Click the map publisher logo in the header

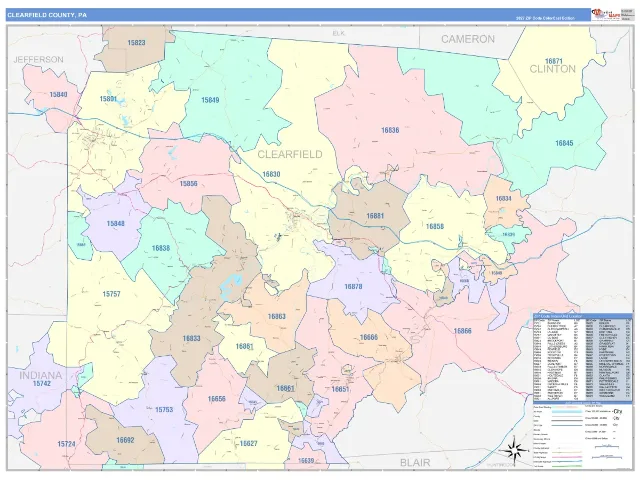click(x=606, y=15)
